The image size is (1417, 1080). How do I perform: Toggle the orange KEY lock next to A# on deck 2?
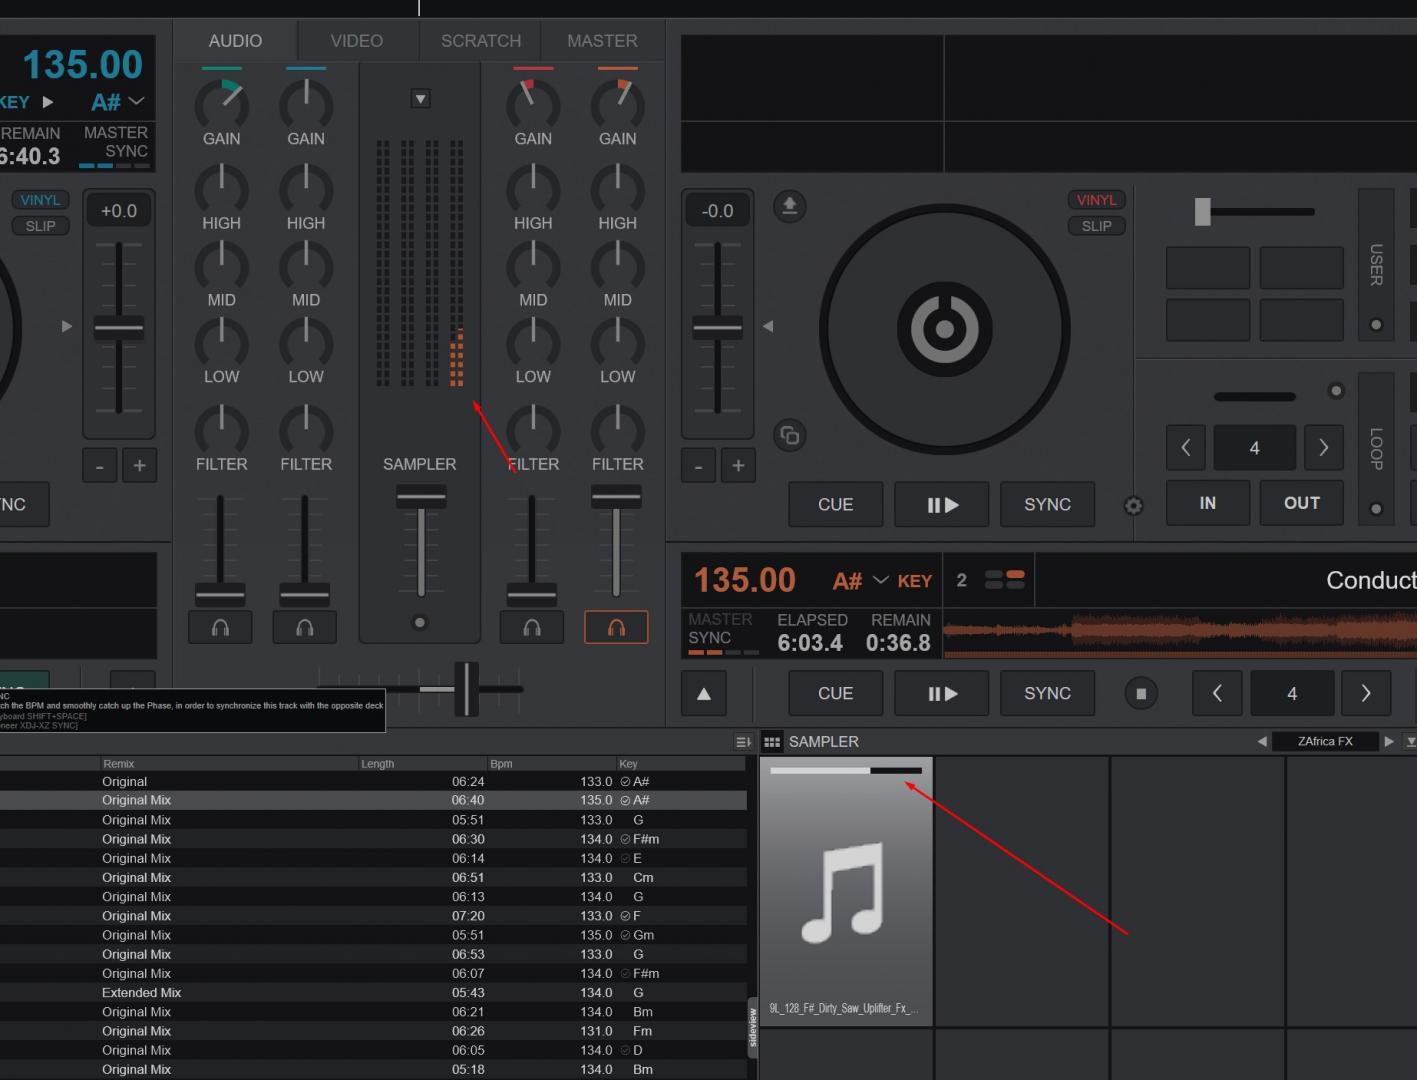(x=914, y=581)
